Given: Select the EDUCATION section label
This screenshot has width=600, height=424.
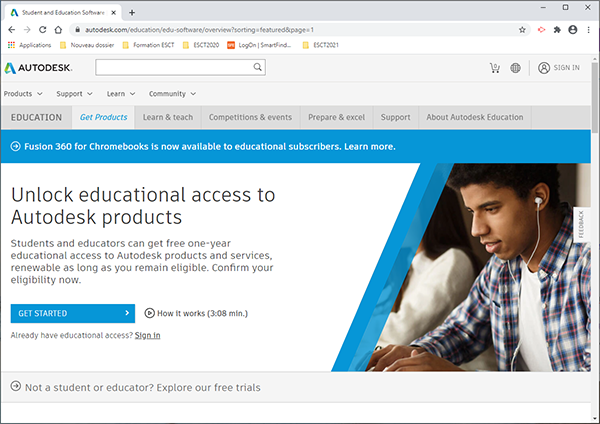Looking at the screenshot, I should [x=36, y=117].
